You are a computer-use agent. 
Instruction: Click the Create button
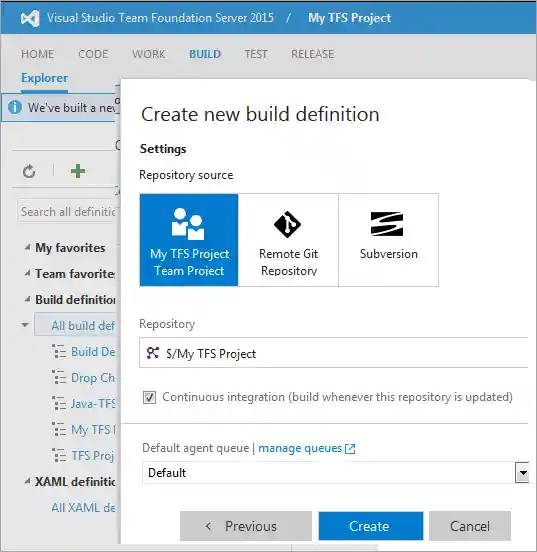[371, 526]
